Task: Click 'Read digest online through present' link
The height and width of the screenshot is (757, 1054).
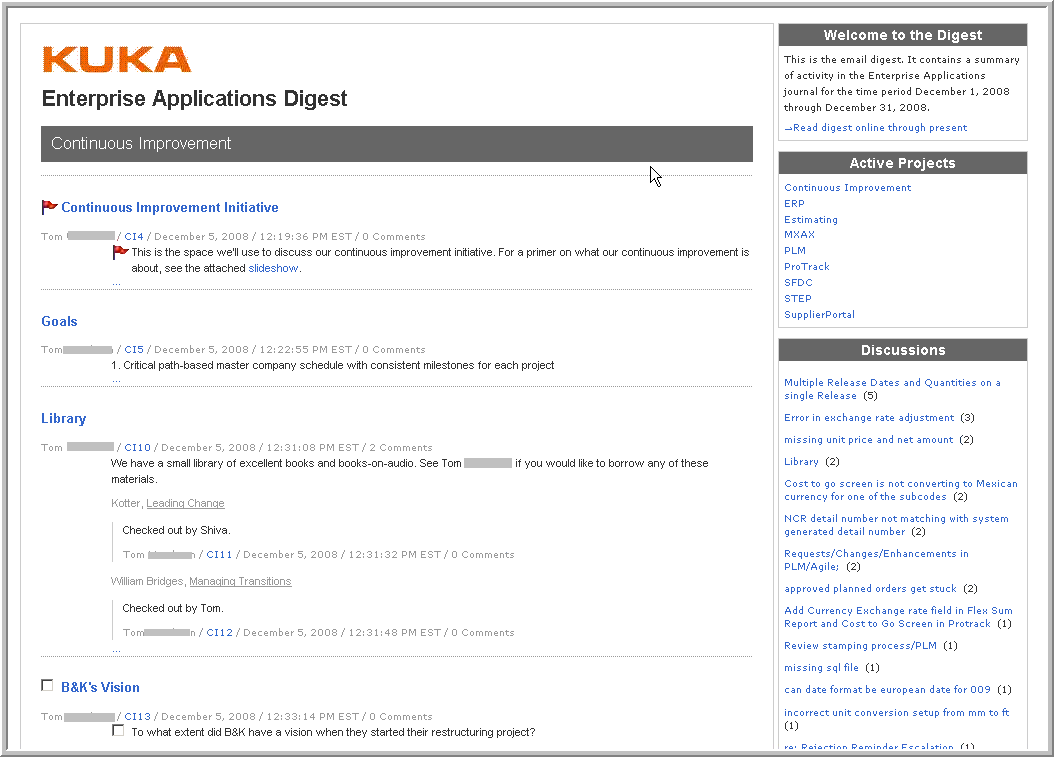Action: pos(879,128)
